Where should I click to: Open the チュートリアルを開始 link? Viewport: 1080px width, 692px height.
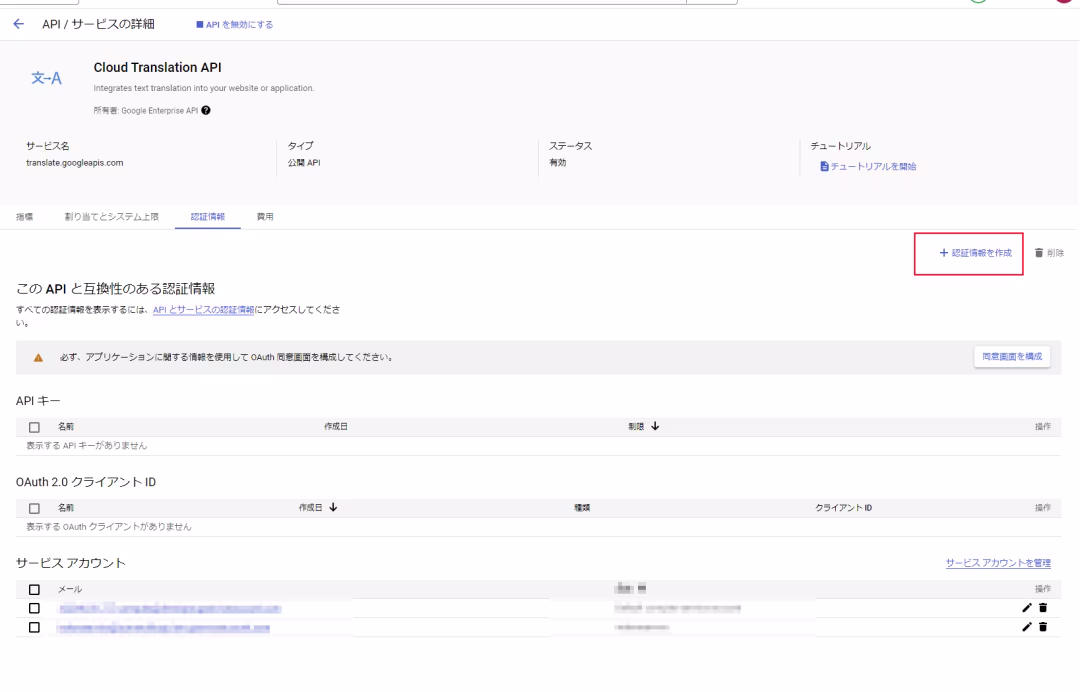(x=868, y=167)
